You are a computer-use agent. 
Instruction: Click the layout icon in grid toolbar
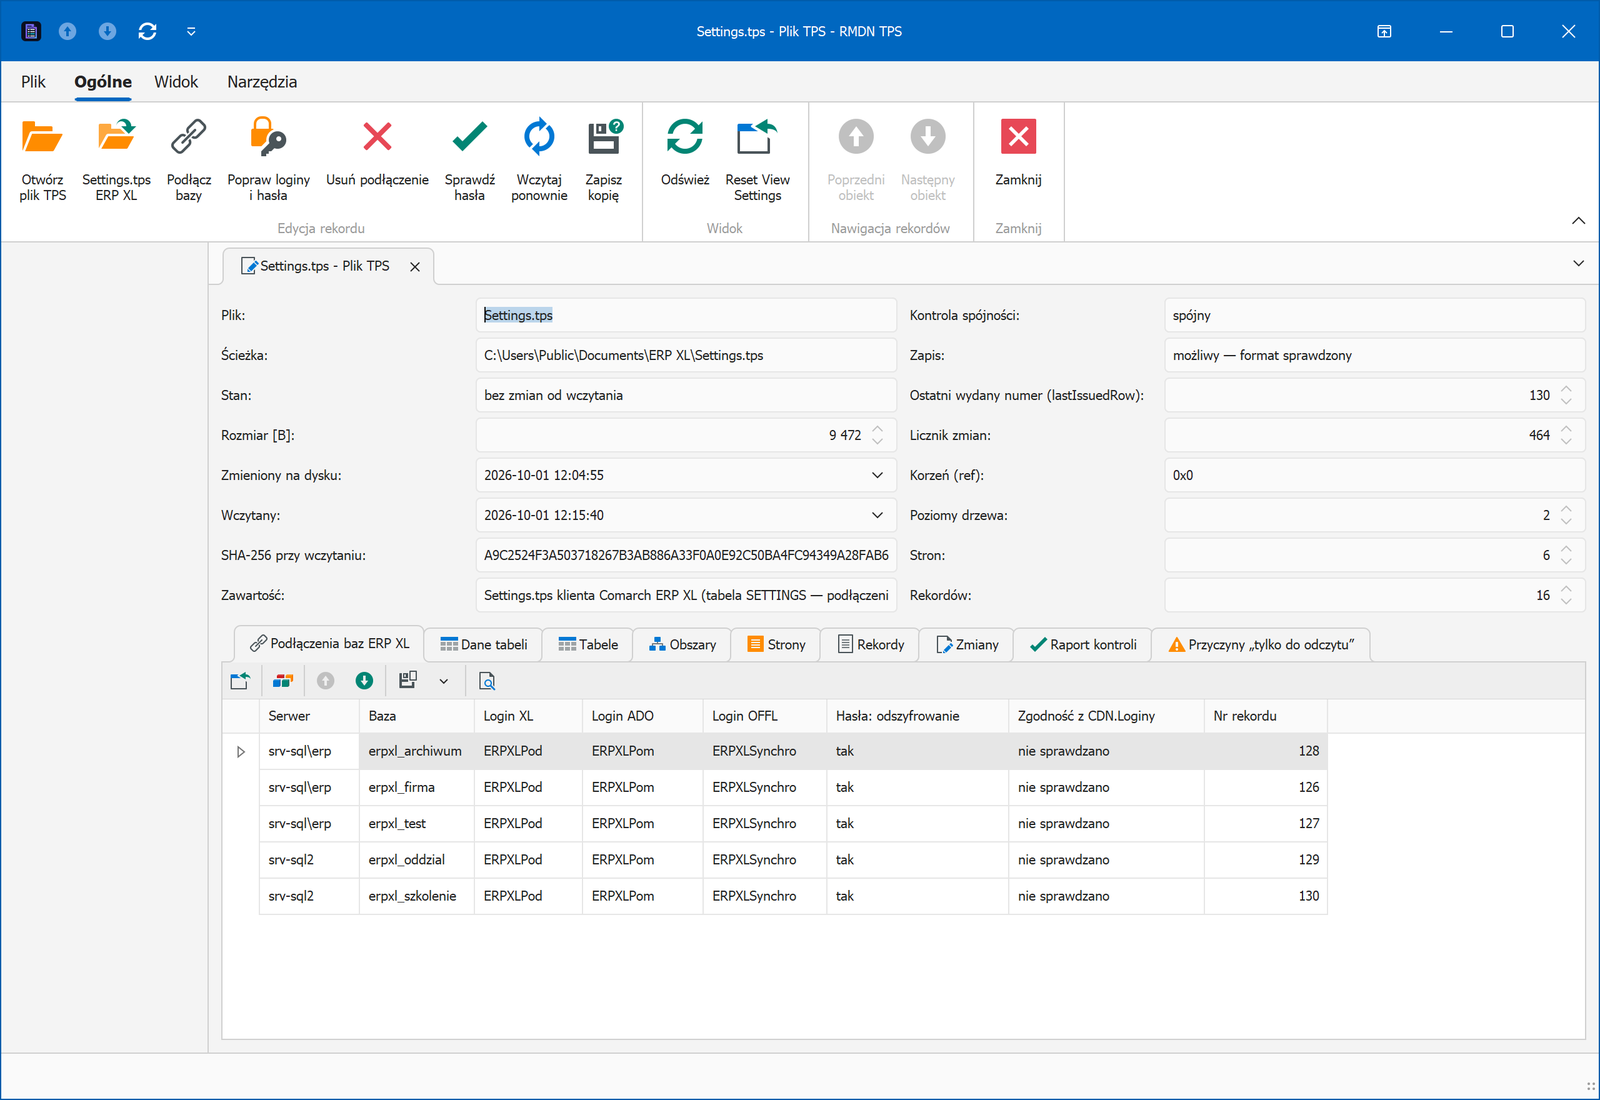click(x=408, y=681)
